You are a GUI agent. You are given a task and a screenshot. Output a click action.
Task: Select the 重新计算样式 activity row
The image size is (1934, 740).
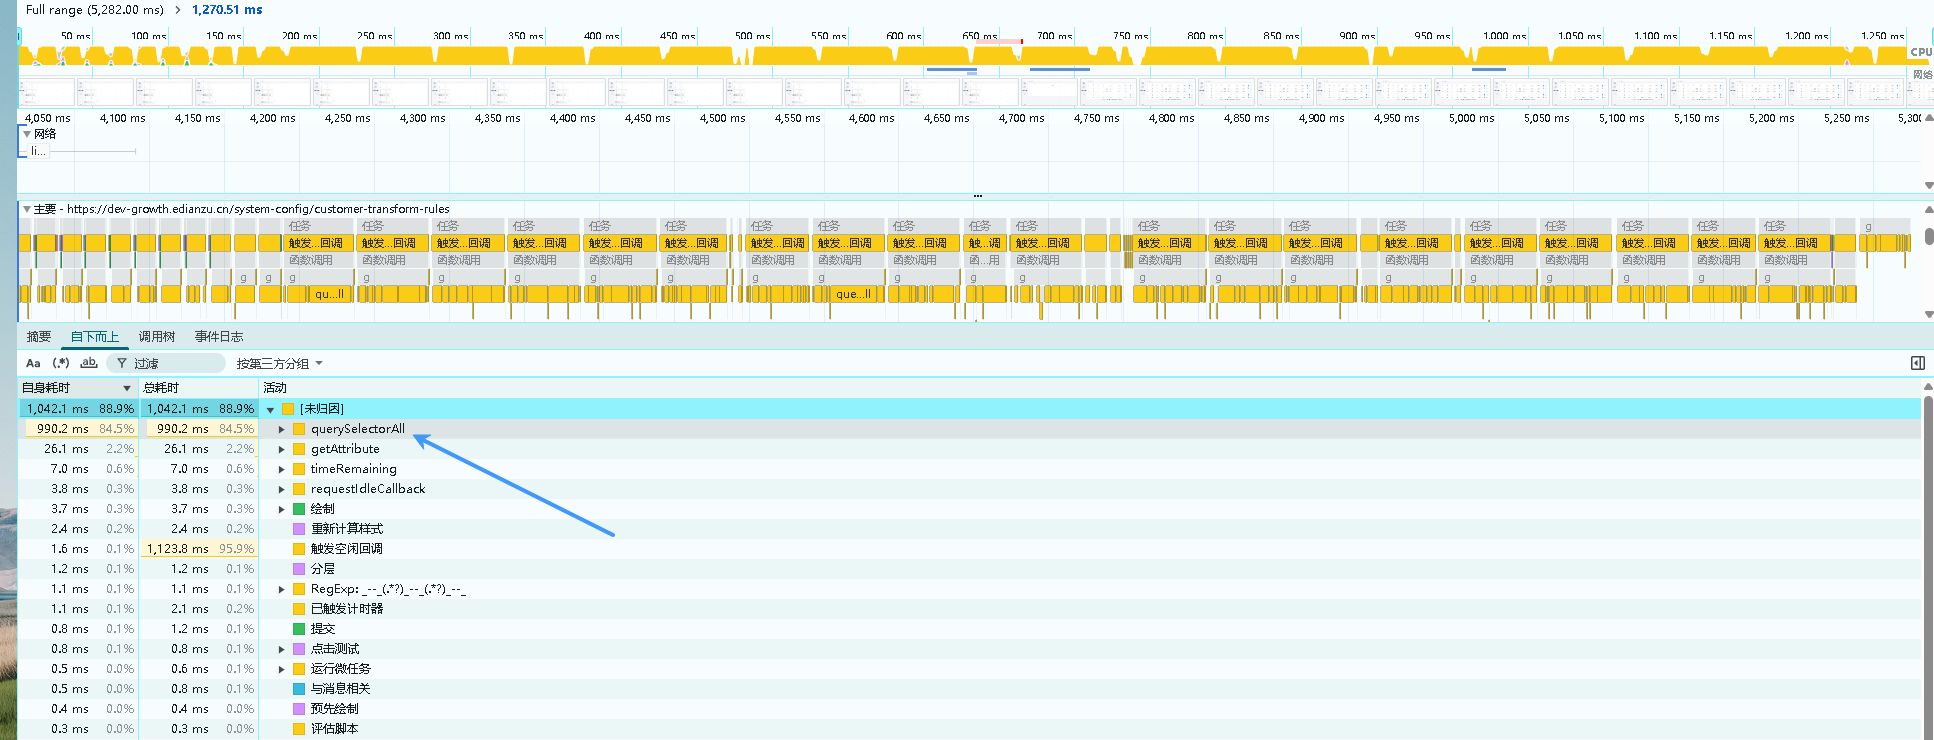(970, 529)
